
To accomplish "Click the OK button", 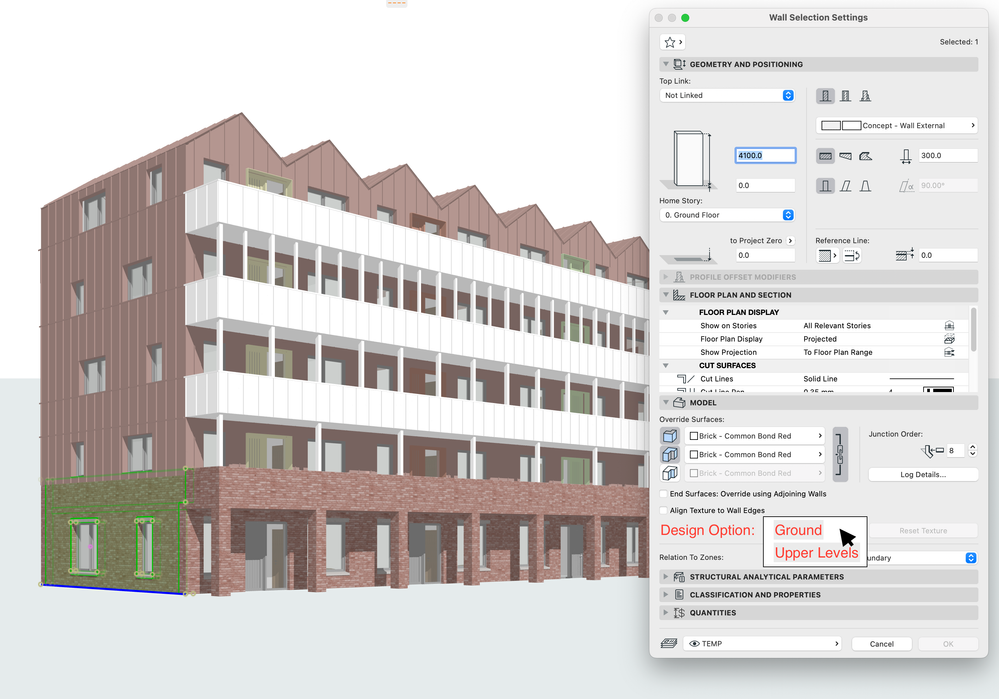I will 948,644.
